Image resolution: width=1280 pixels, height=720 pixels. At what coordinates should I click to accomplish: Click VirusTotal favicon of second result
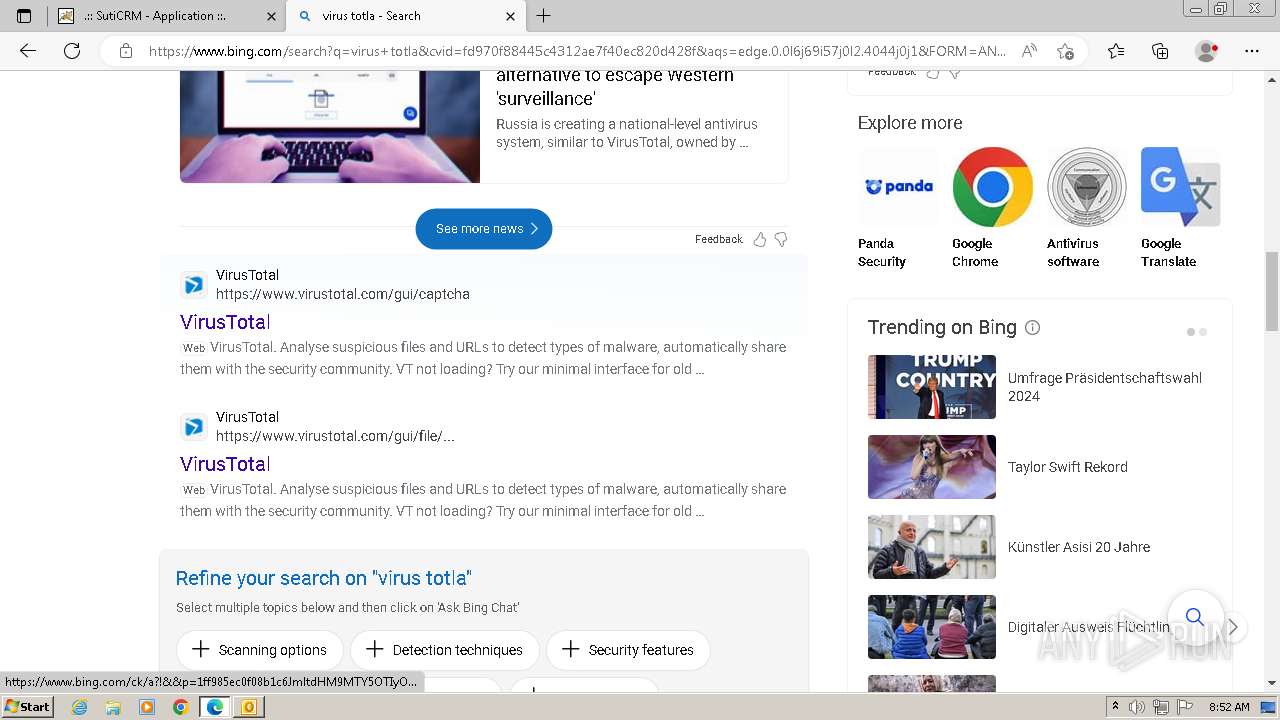tap(194, 428)
